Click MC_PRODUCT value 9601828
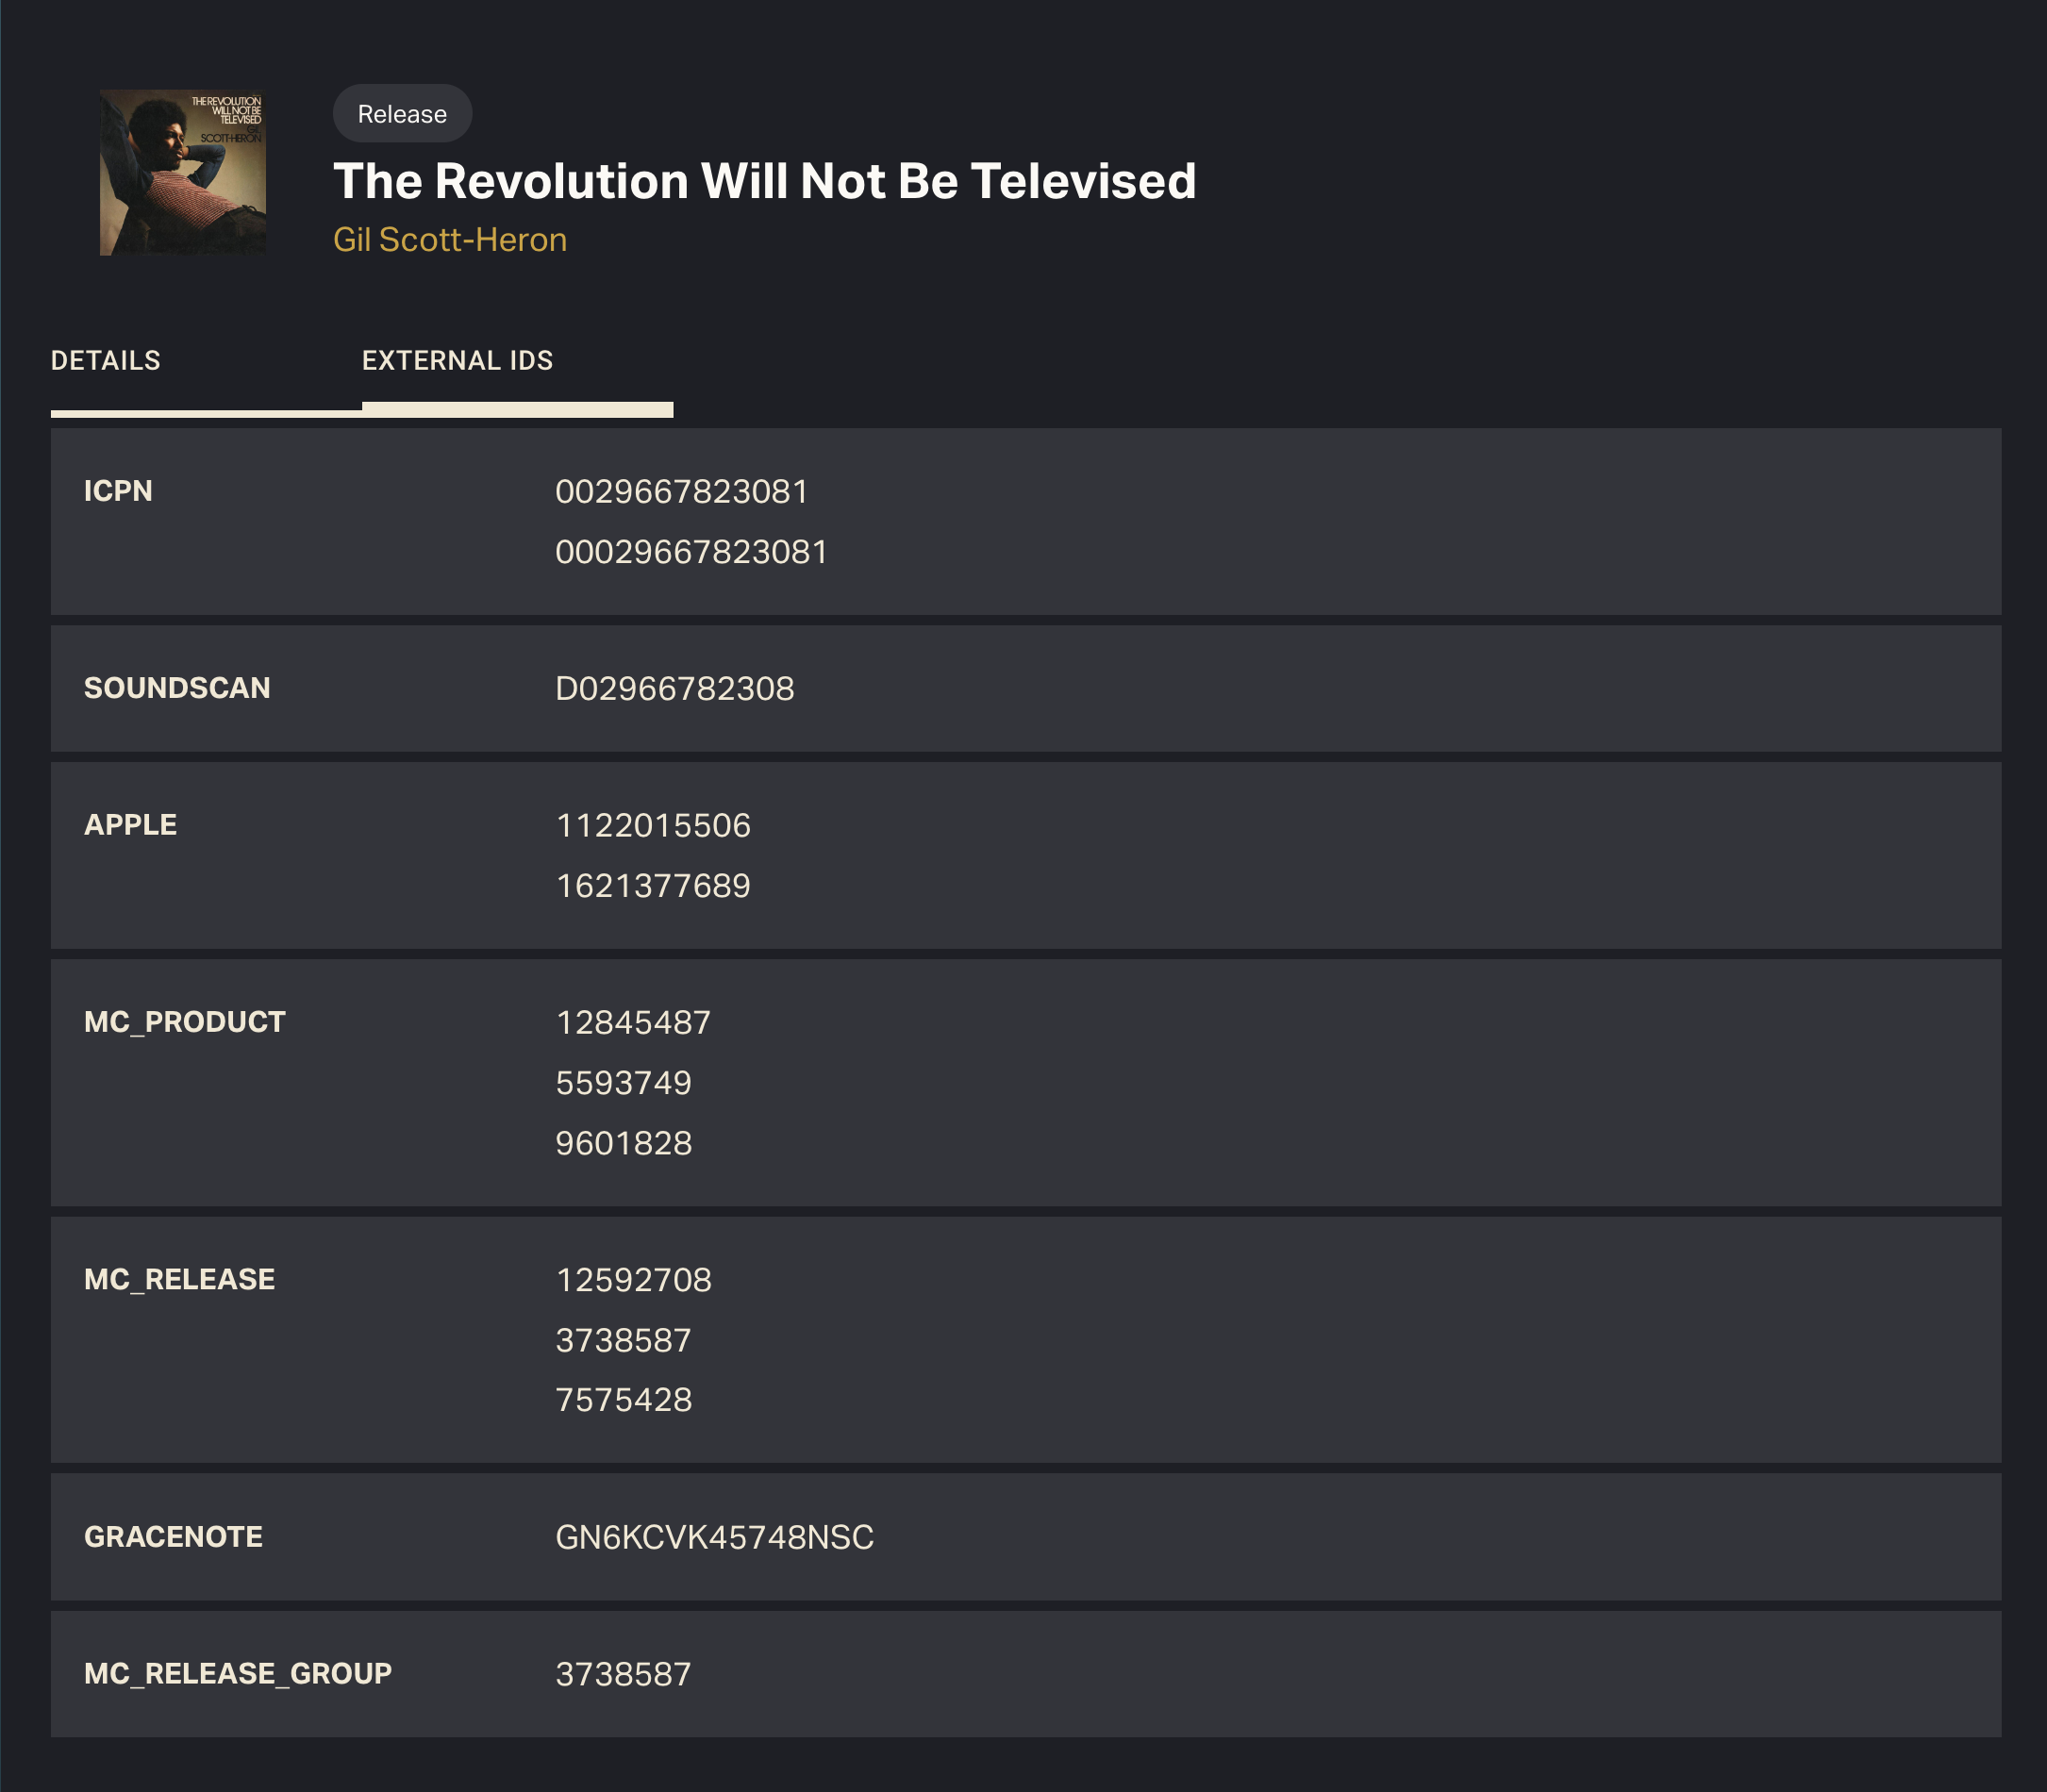 623,1143
